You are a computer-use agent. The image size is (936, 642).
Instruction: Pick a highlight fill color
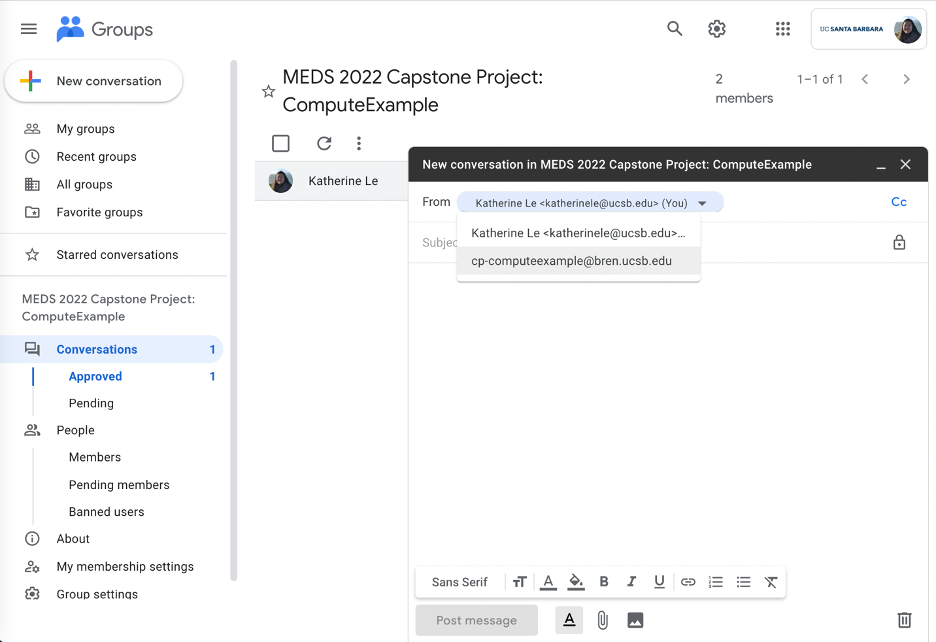(575, 582)
